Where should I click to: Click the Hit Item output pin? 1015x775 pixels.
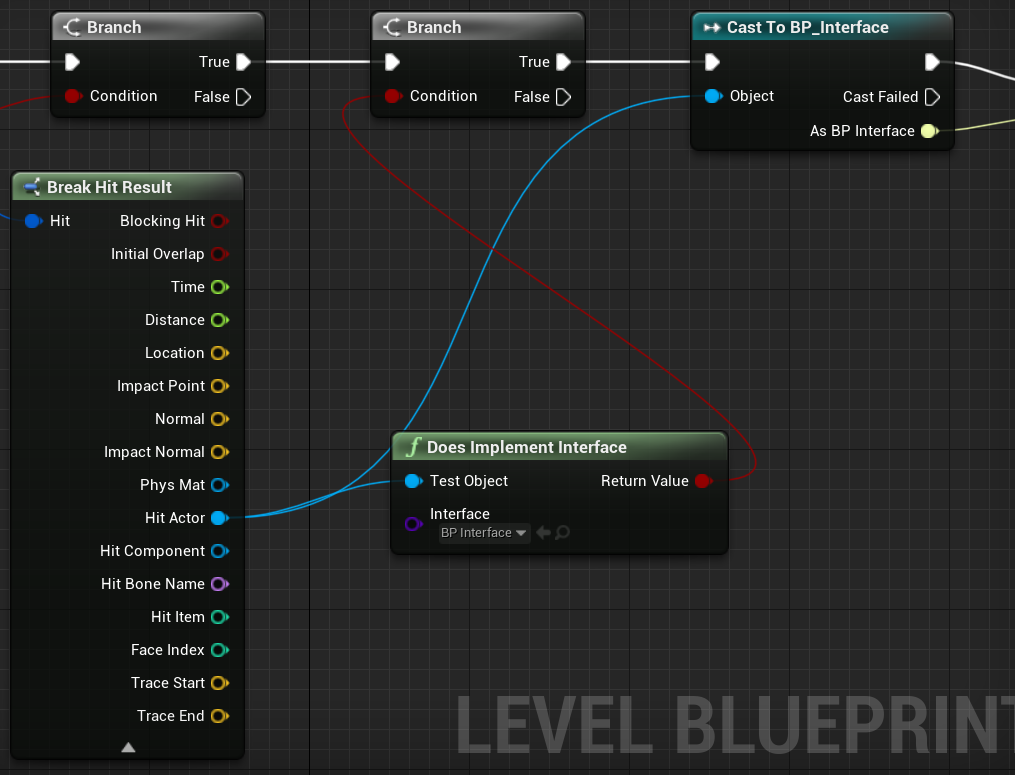coord(220,617)
